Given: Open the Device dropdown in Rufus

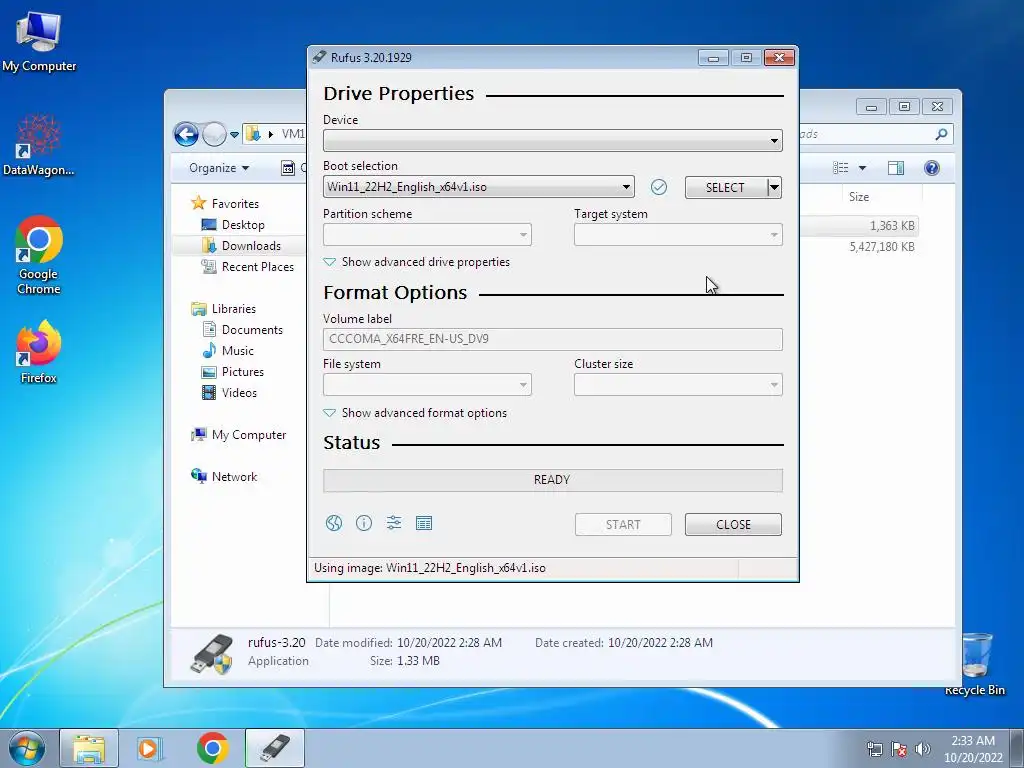Looking at the screenshot, I should click(552, 140).
